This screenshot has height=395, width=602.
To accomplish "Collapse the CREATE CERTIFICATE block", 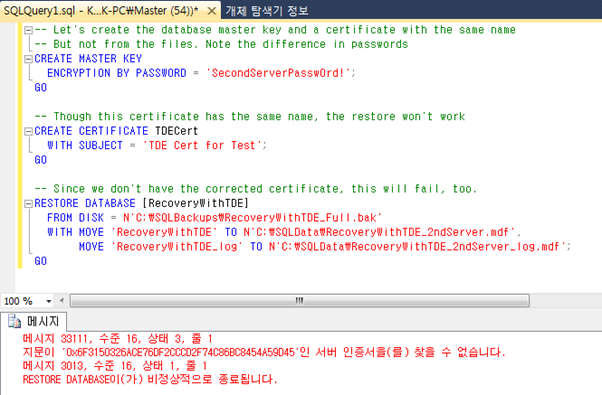I will tap(28, 131).
